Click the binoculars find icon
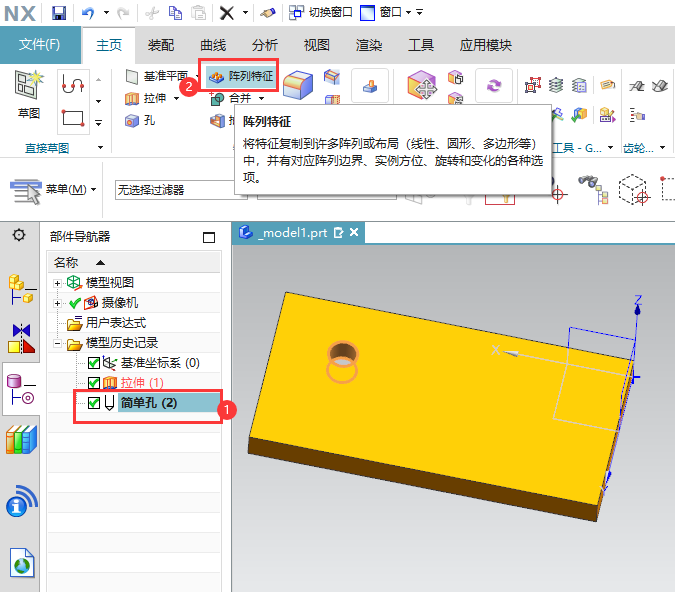Screen dimensions: 675x592 tap(593, 189)
